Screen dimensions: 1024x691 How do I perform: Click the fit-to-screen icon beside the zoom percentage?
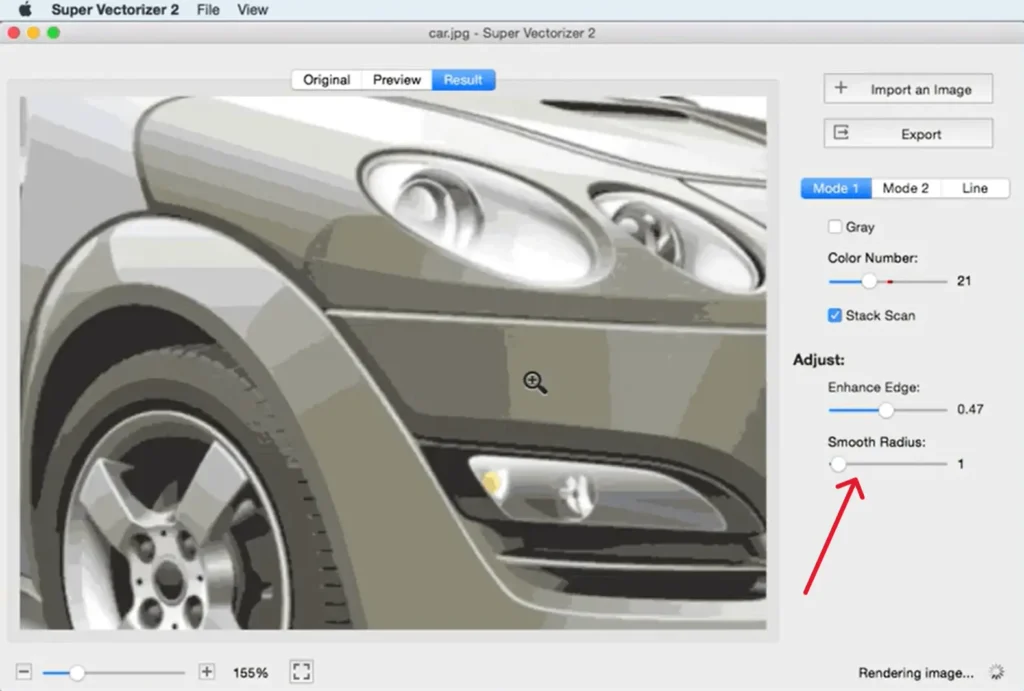click(x=300, y=672)
